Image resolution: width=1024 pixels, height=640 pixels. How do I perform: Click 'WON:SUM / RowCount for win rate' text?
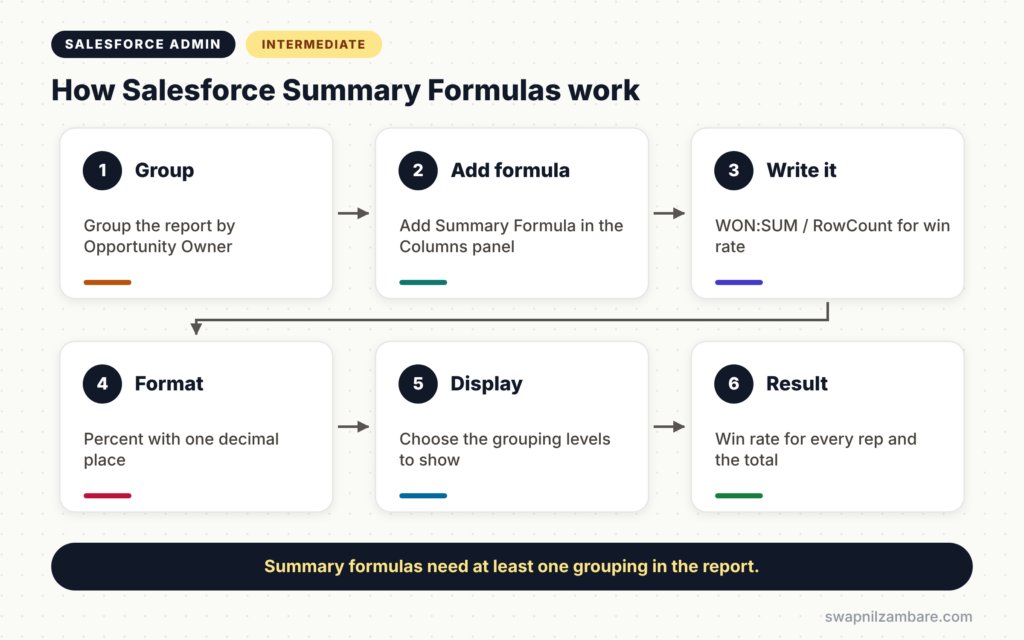click(832, 236)
